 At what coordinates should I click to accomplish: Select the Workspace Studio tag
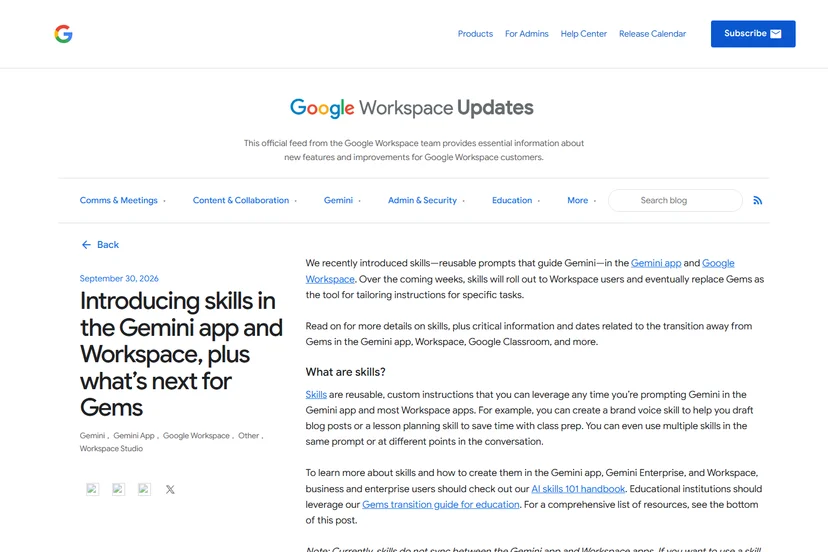(x=111, y=448)
